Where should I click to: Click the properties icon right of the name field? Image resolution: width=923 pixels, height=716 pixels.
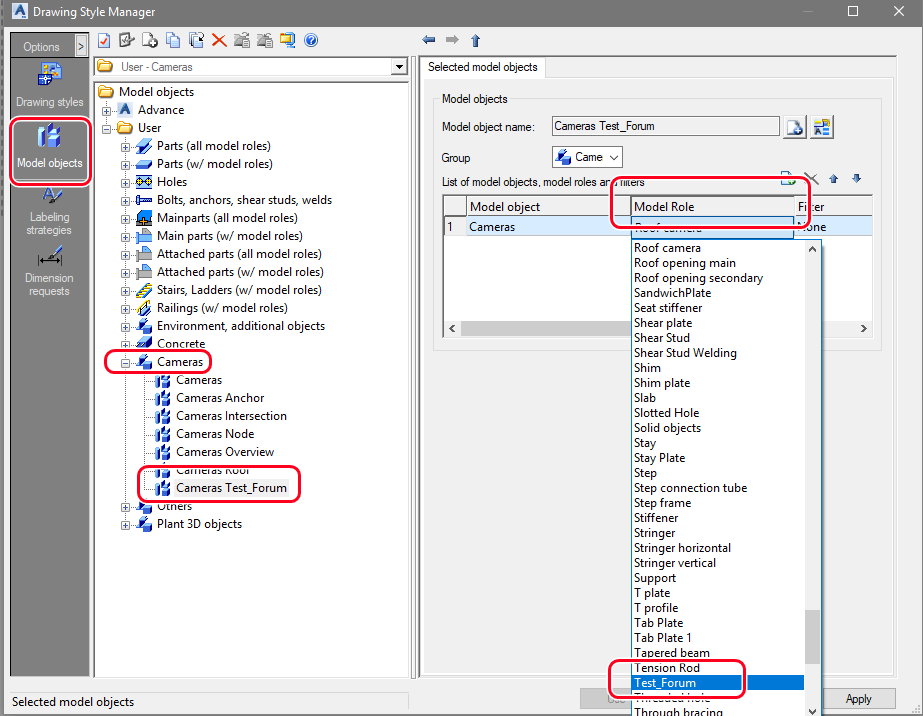[822, 127]
